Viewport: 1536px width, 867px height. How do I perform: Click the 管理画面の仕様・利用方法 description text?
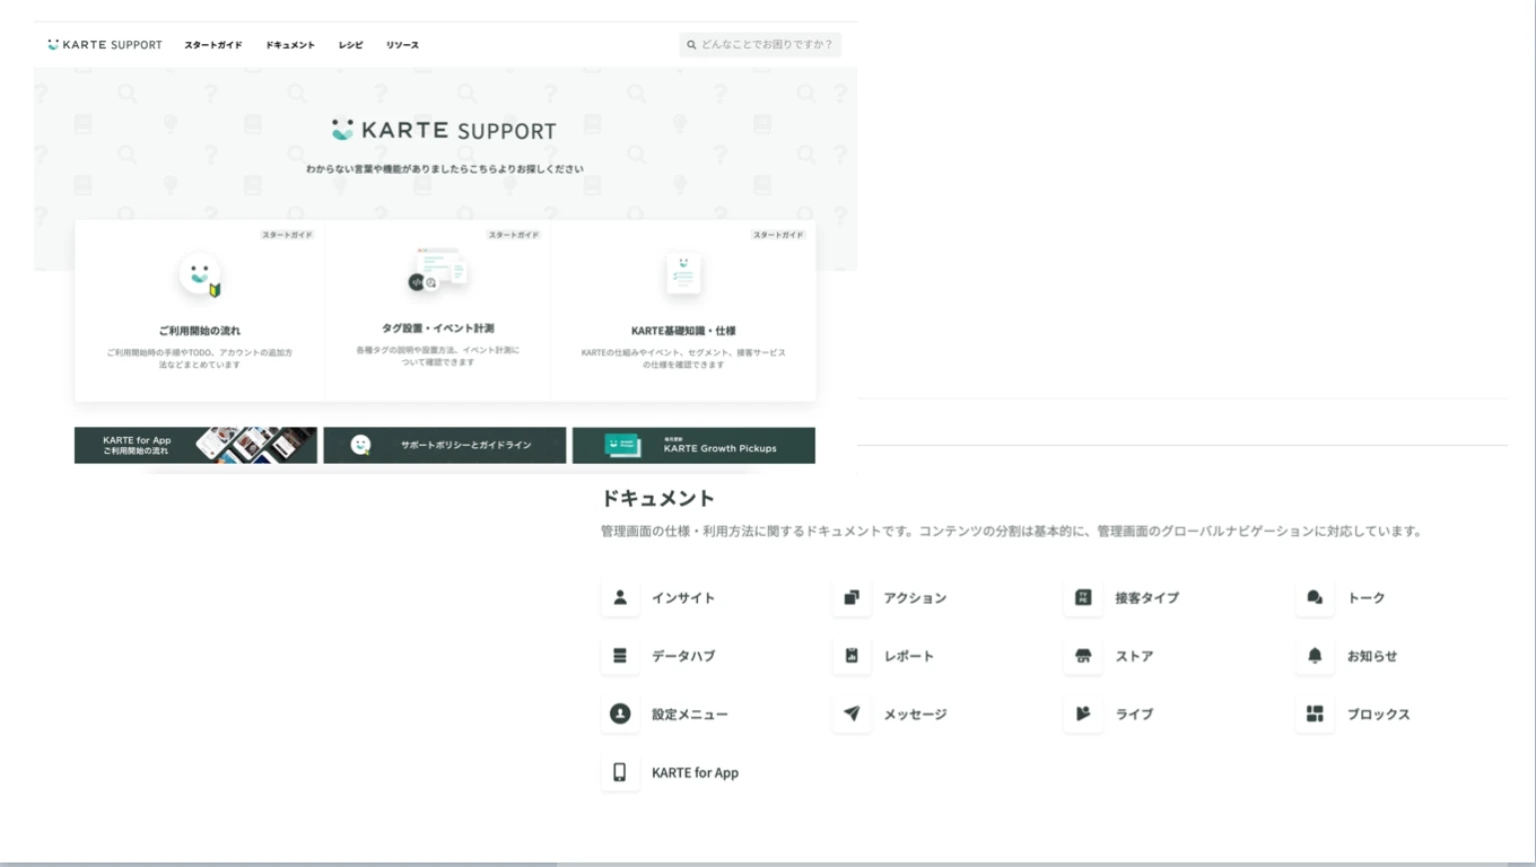1012,531
